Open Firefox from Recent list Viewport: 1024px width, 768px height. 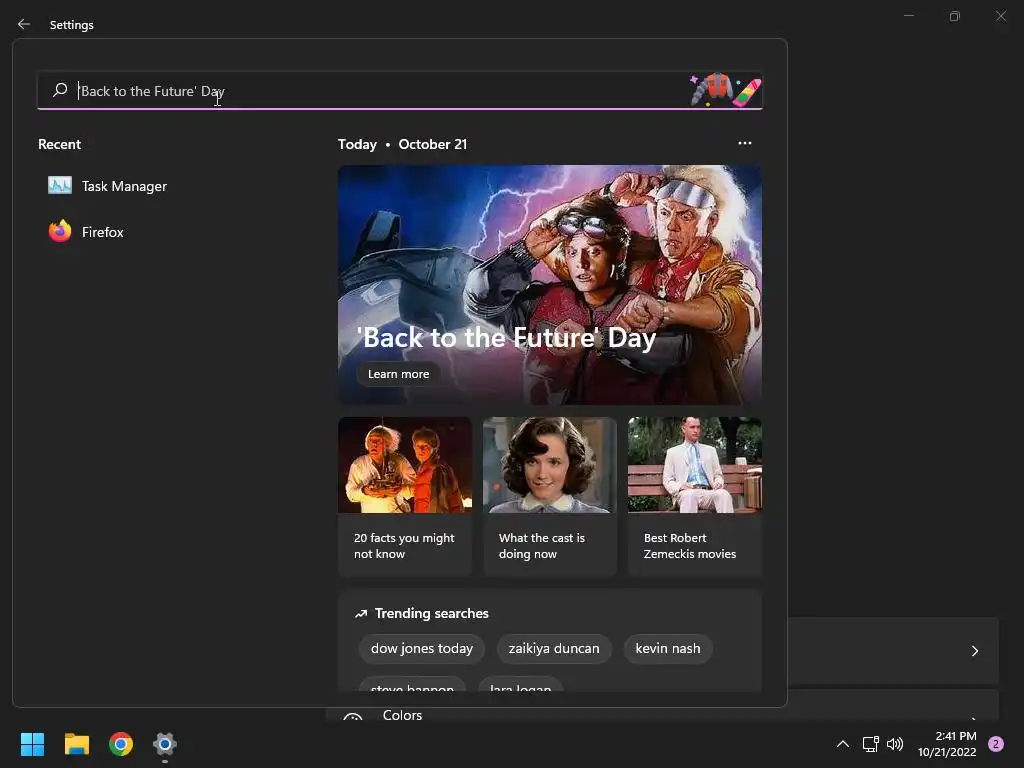(86, 232)
